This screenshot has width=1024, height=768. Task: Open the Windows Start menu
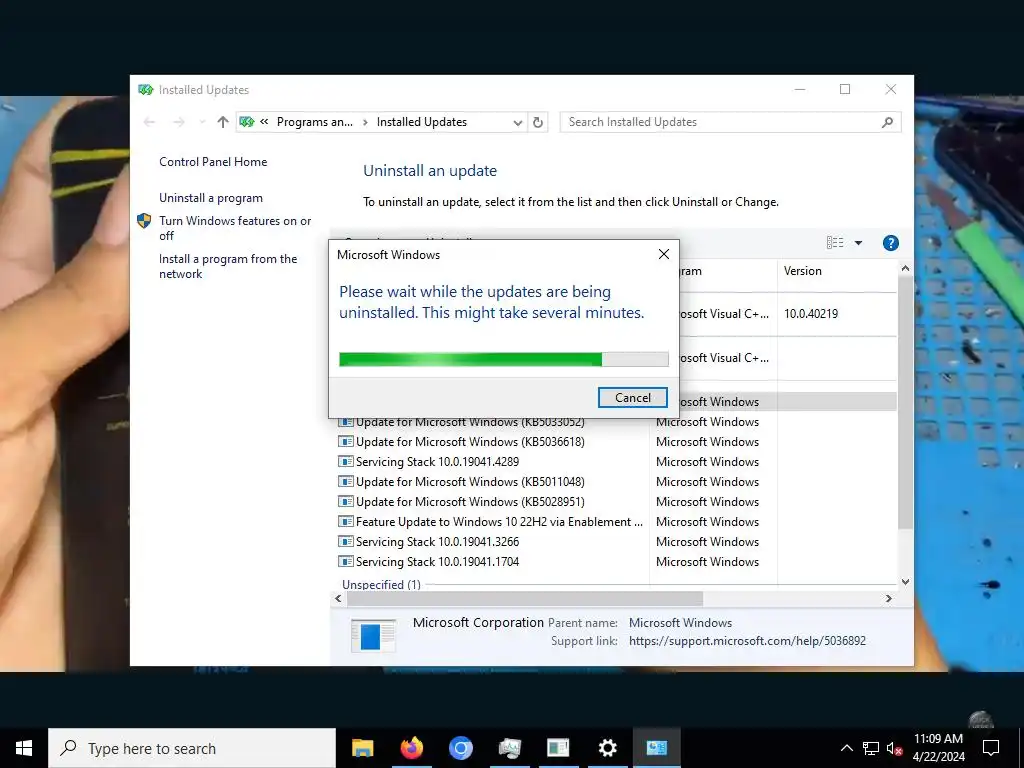[x=24, y=748]
